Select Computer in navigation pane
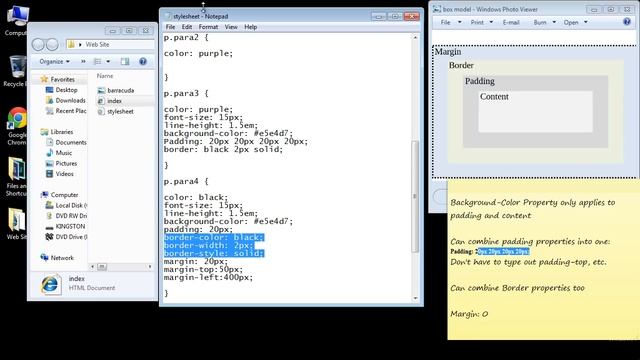The width and height of the screenshot is (640, 360). (x=64, y=195)
